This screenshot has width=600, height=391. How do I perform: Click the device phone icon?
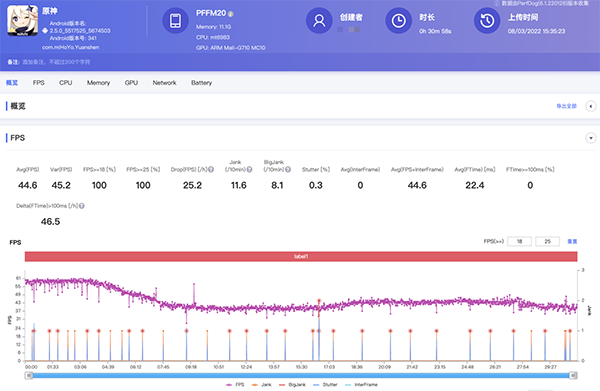tap(175, 21)
